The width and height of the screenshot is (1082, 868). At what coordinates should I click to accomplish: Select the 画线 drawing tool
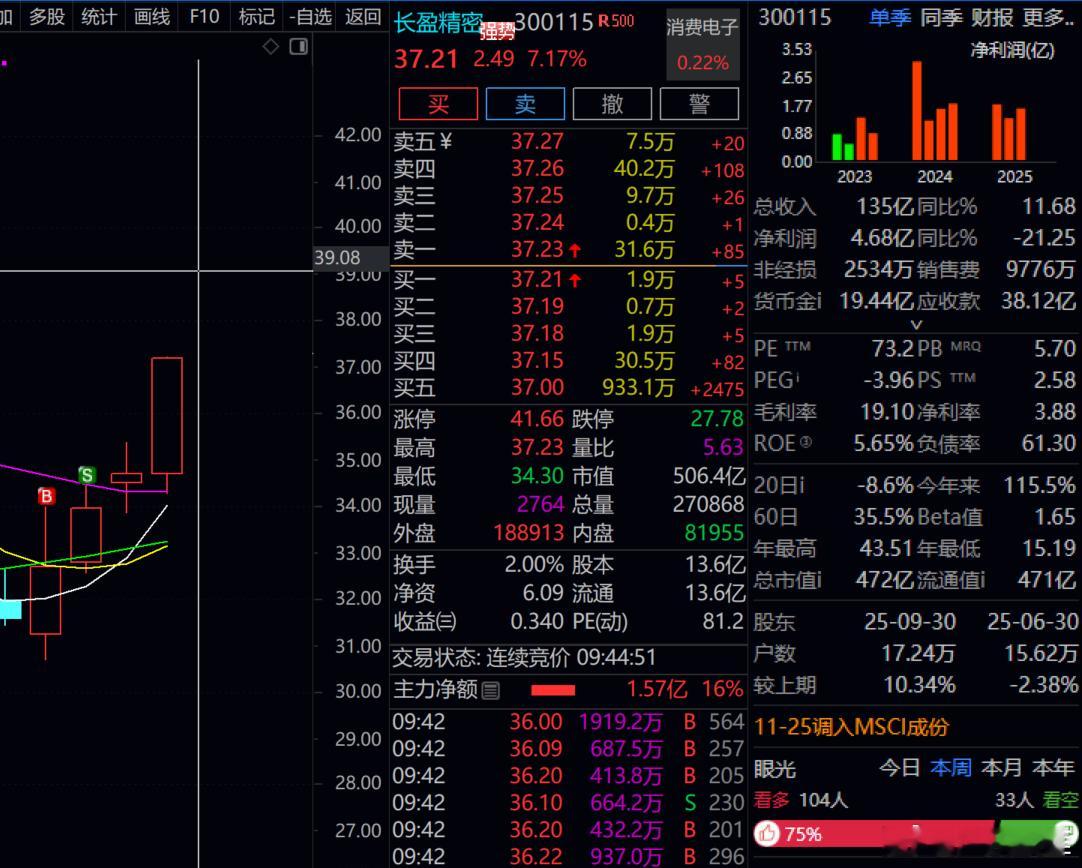150,16
